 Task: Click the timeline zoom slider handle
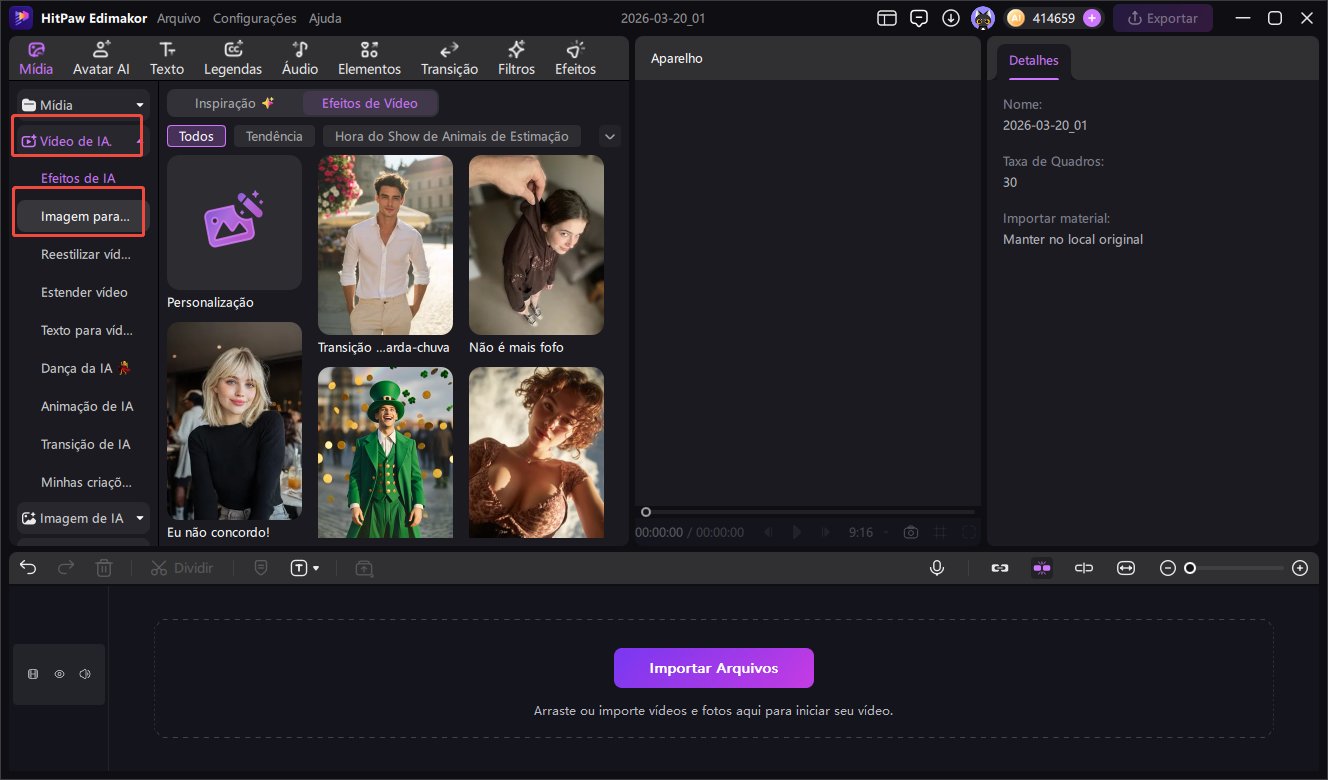(1190, 568)
